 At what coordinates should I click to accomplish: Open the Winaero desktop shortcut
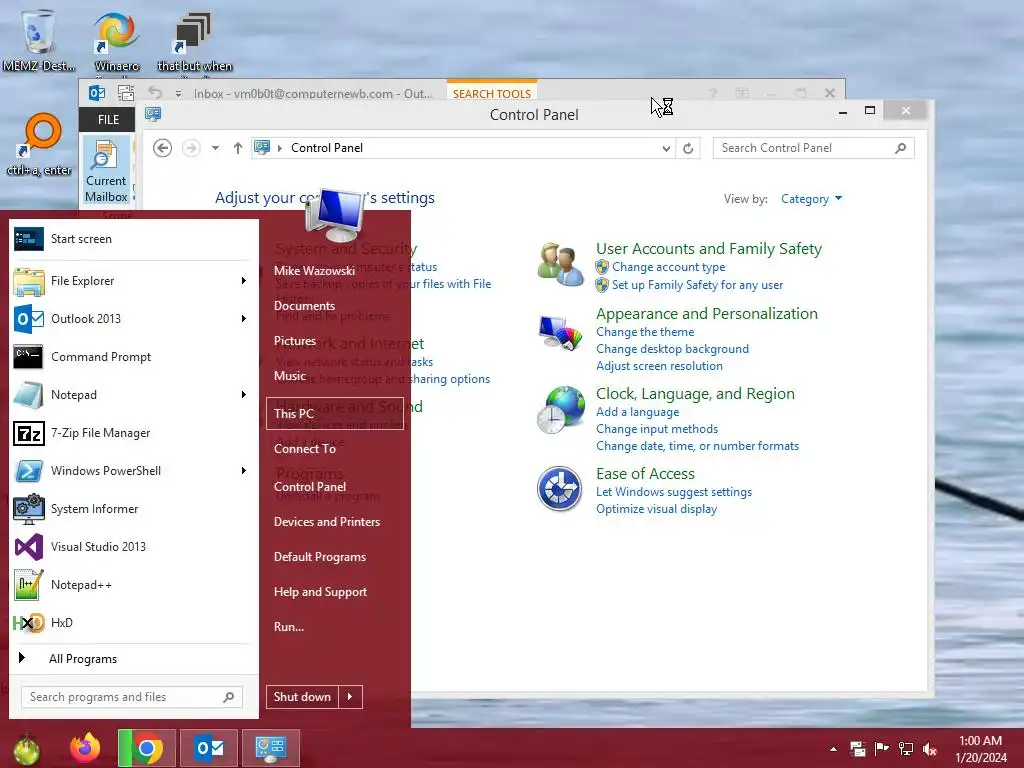(116, 40)
